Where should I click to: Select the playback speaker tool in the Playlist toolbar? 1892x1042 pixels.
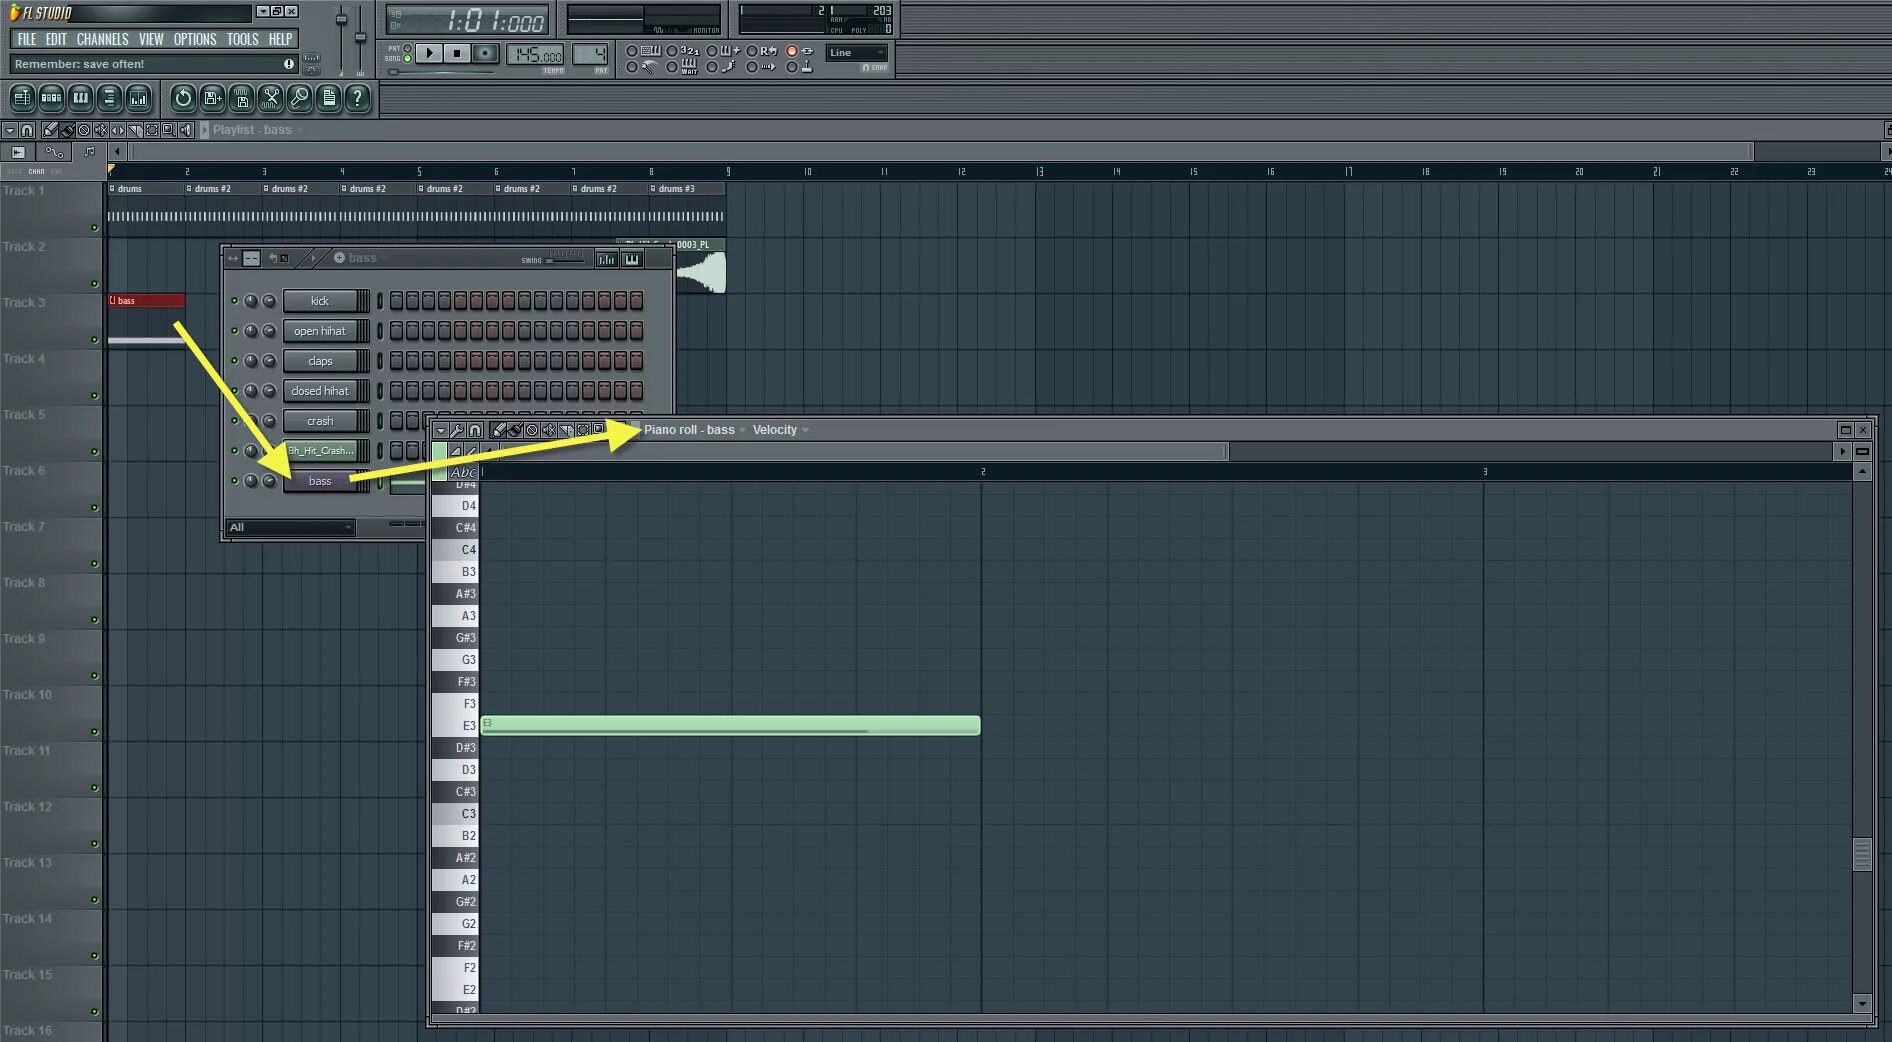tap(186, 130)
